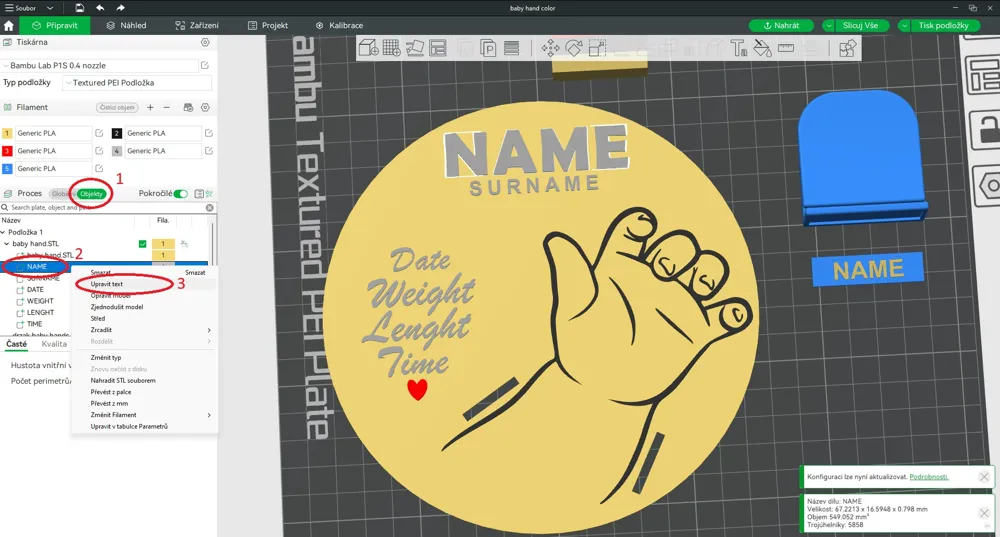Uncheck the printable checkbox for baby hand.STL

[142, 244]
